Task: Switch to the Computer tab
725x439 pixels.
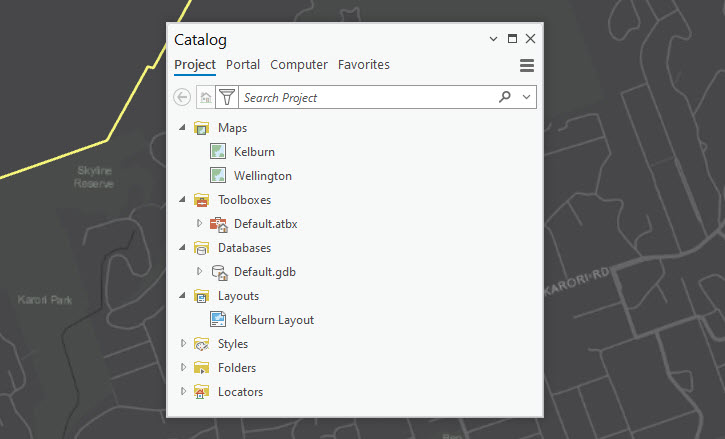Action: [299, 64]
